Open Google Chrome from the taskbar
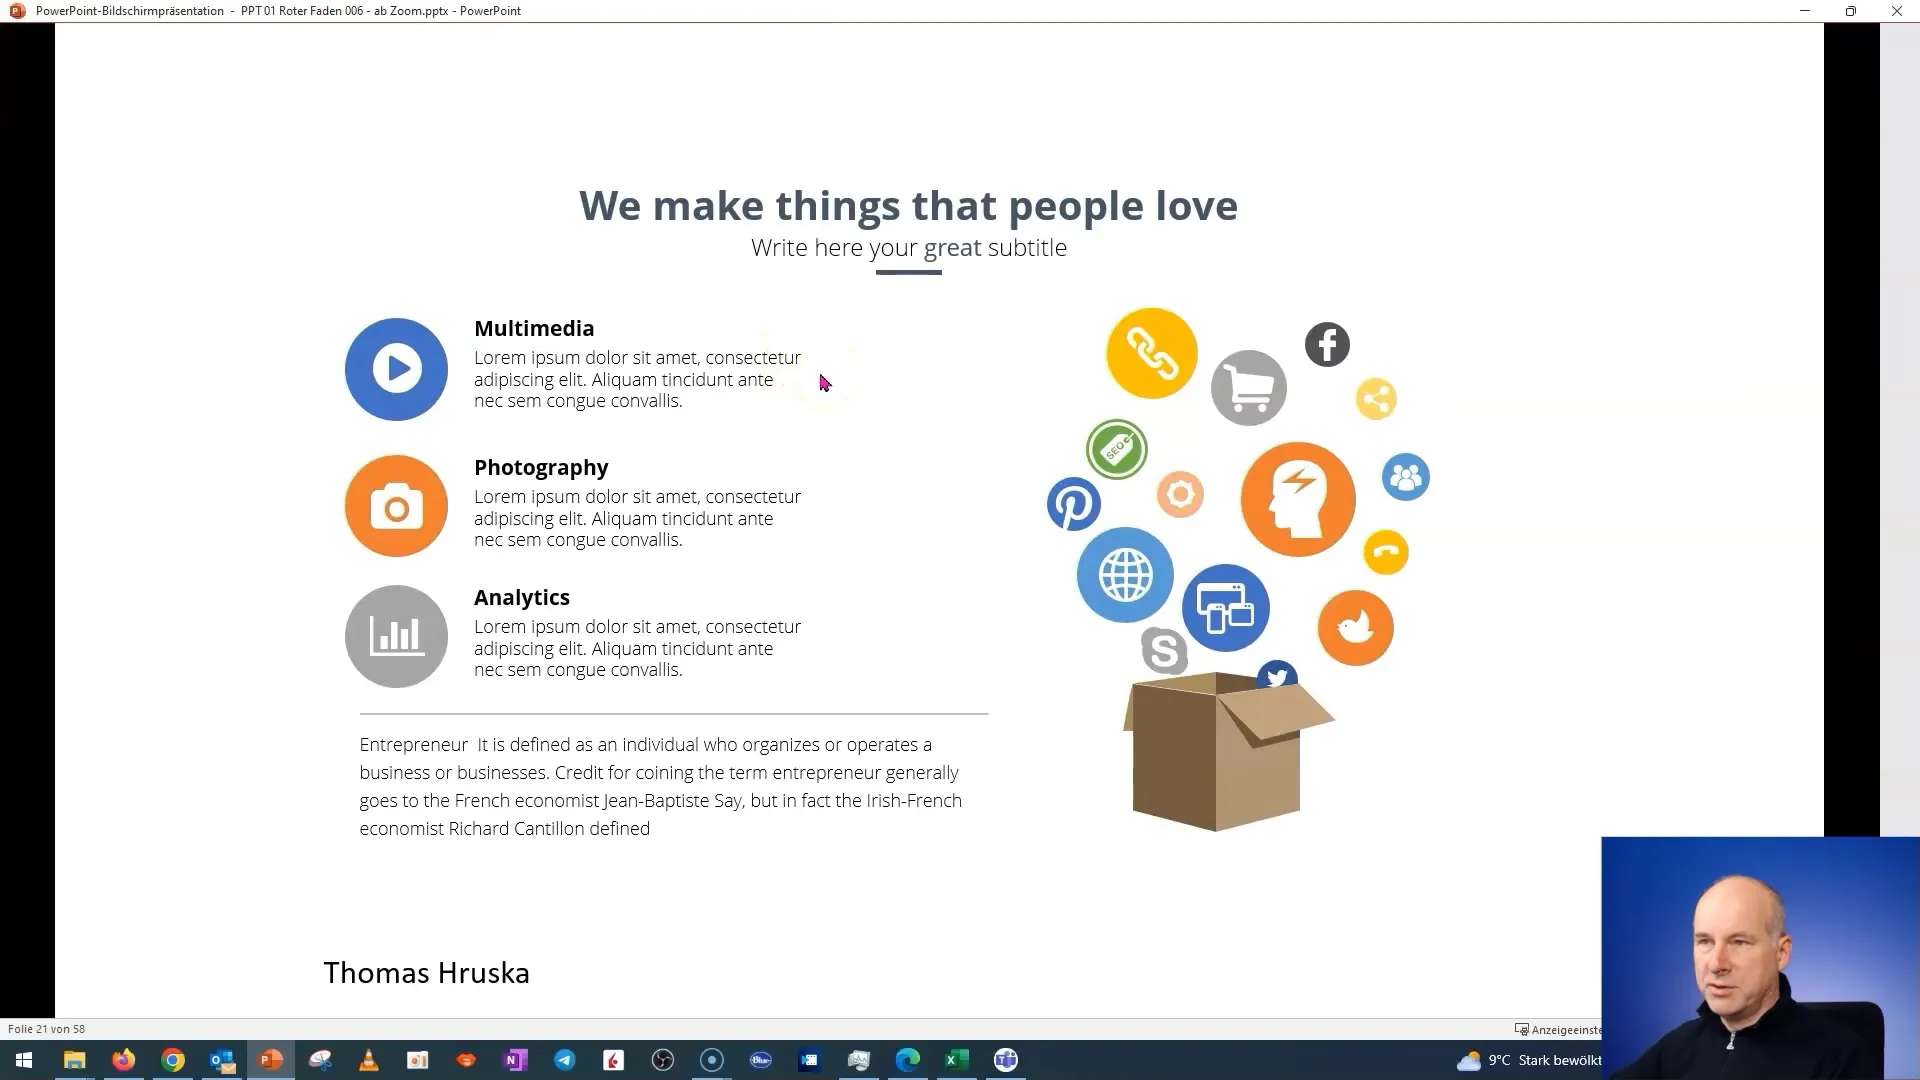Viewport: 1920px width, 1080px height. [173, 1060]
